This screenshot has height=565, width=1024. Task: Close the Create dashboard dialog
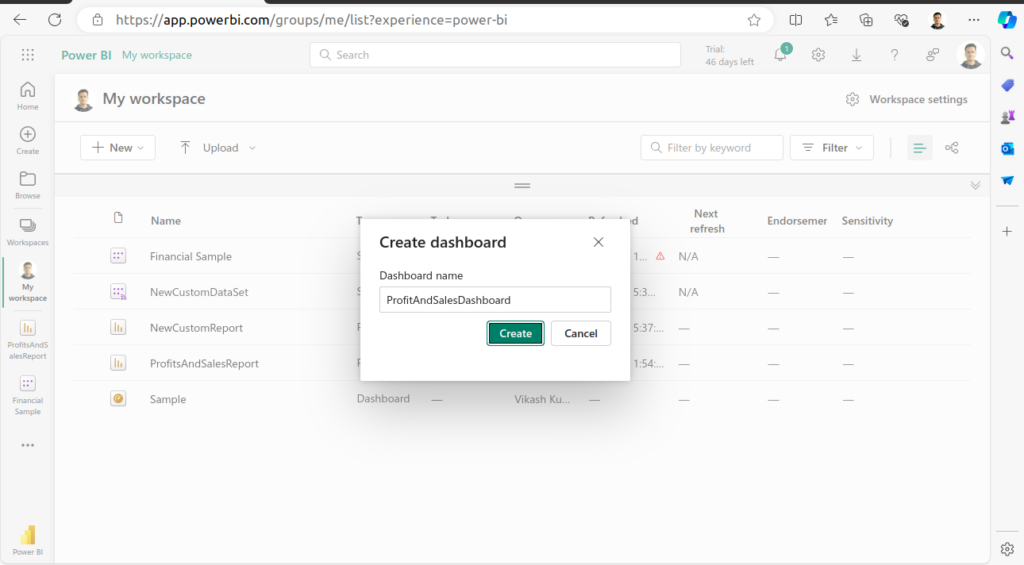598,242
